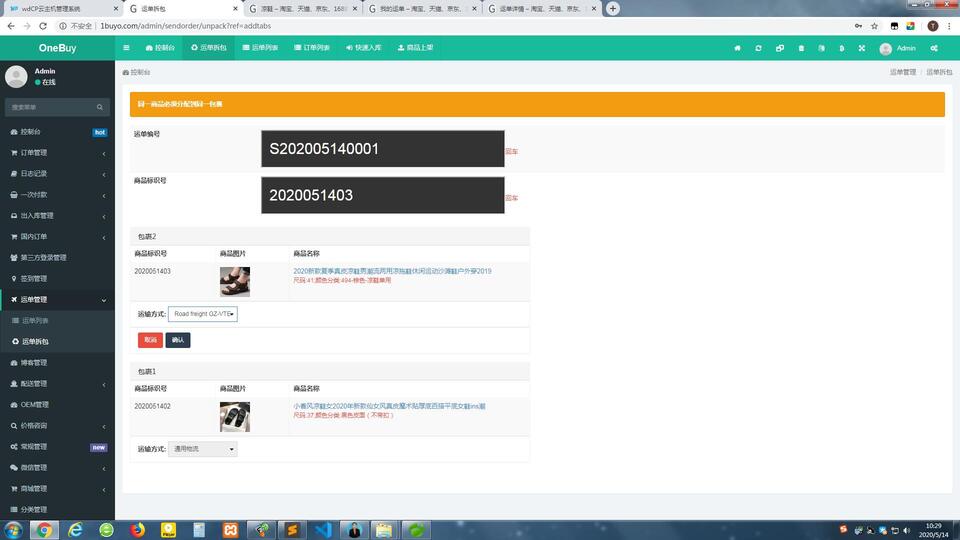Expand 国内订单 in the sidebar
This screenshot has width=960, height=540.
tap(58, 236)
